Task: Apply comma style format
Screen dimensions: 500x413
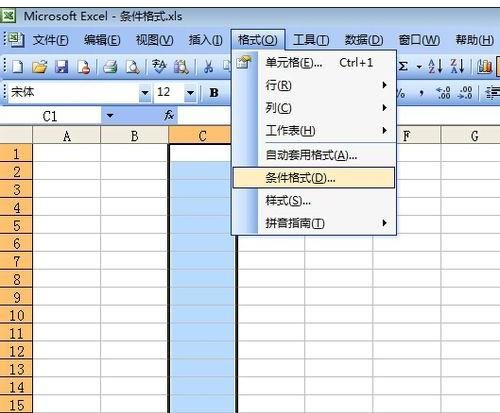Action: (421, 92)
